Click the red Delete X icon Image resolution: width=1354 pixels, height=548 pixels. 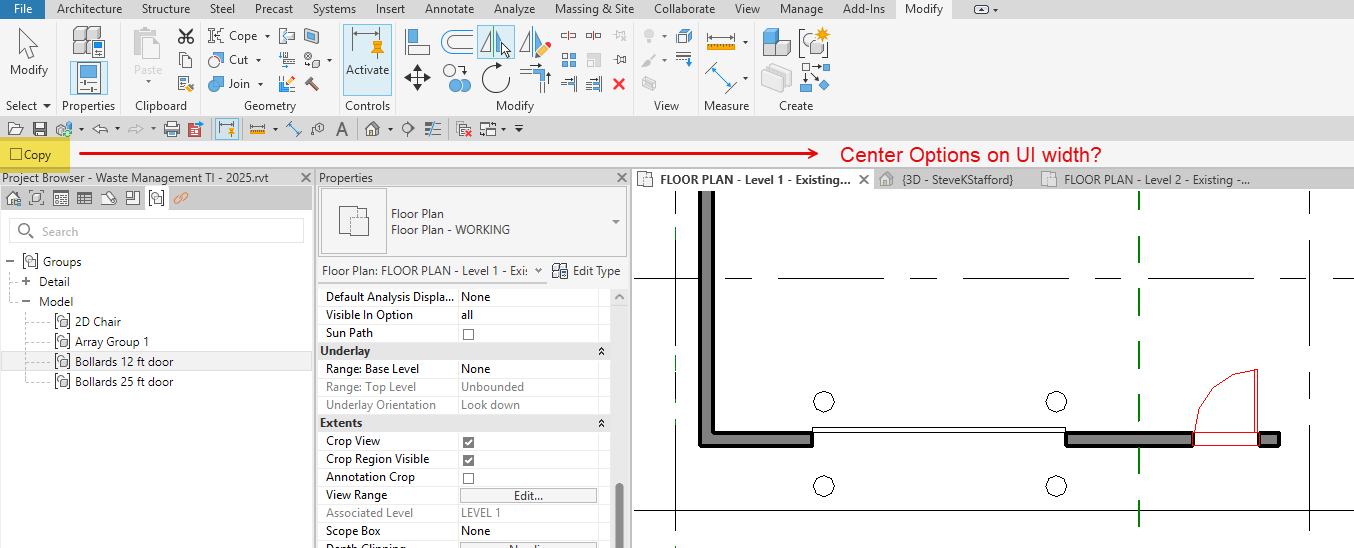619,84
